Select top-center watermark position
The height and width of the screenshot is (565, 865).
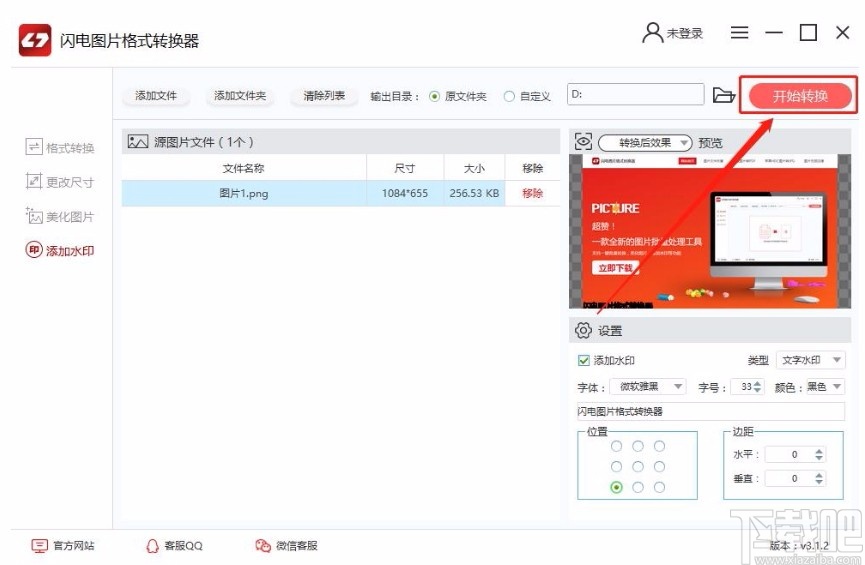(638, 446)
